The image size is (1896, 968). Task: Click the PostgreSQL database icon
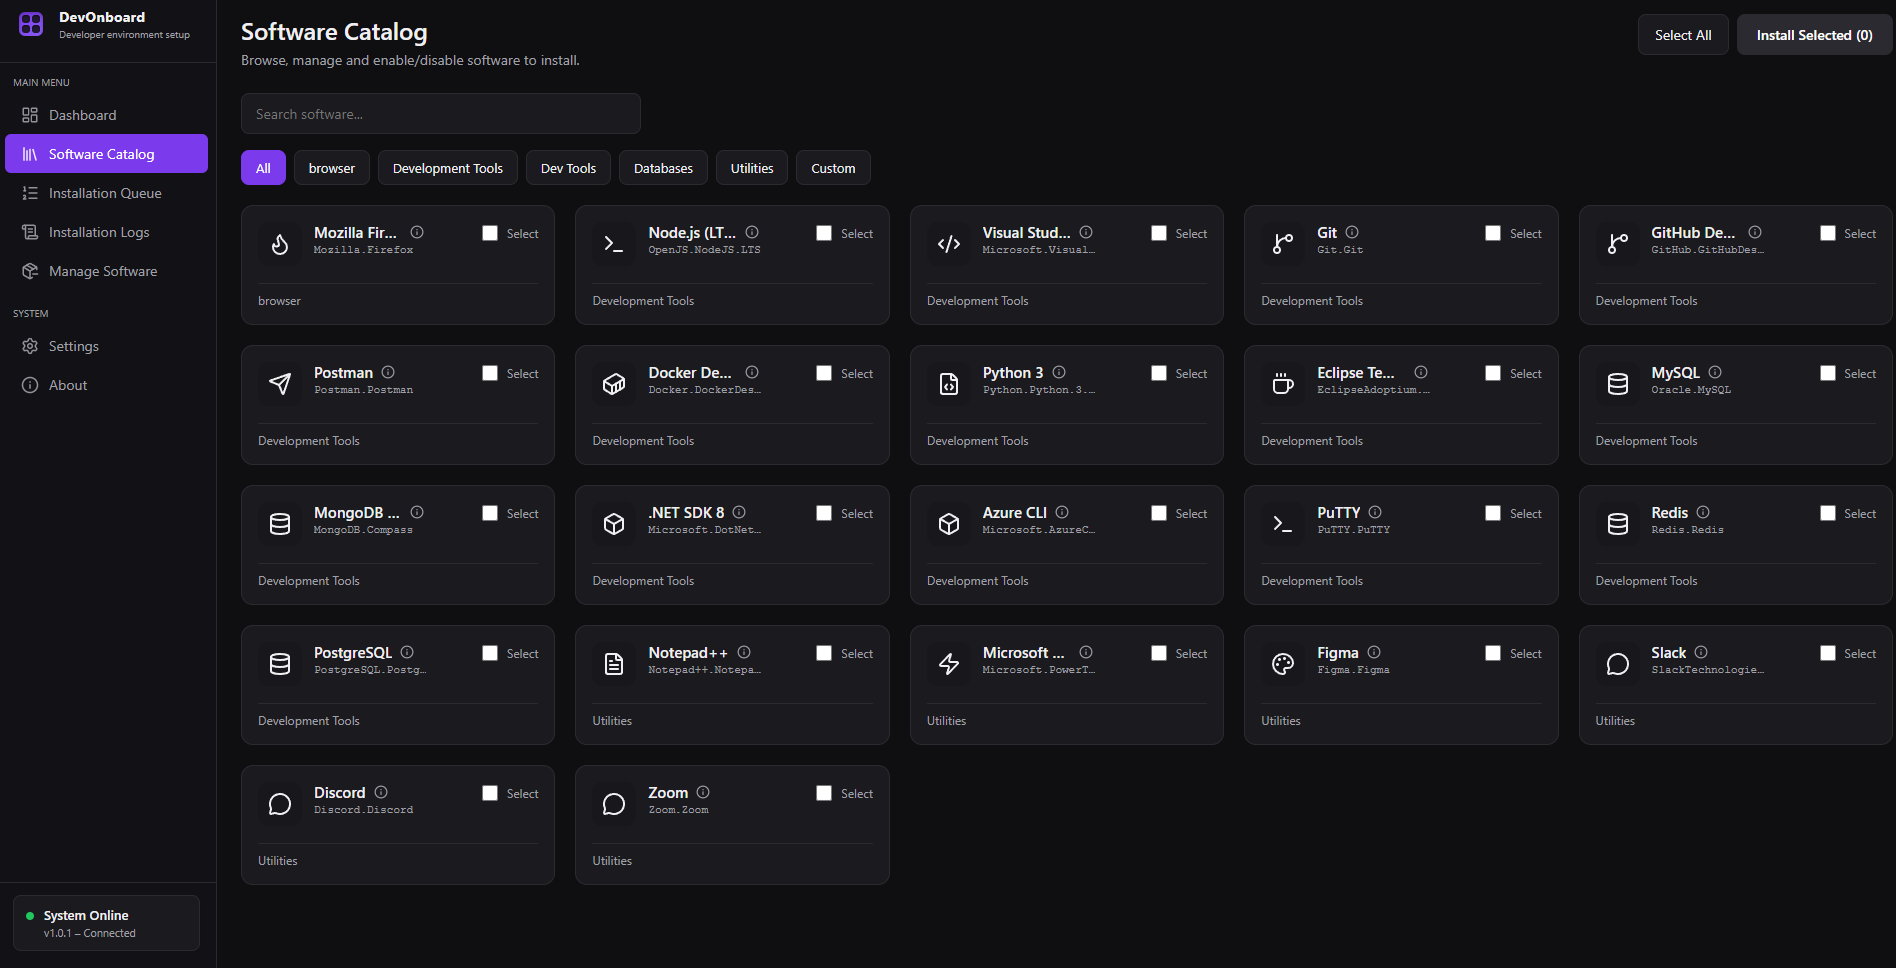point(280,663)
